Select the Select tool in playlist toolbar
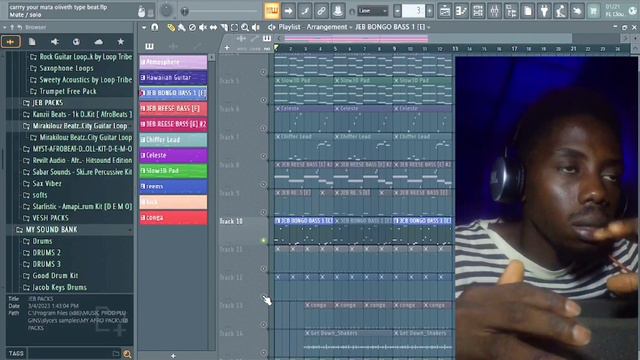Viewport: 640px width, 360px height. click(x=234, y=27)
